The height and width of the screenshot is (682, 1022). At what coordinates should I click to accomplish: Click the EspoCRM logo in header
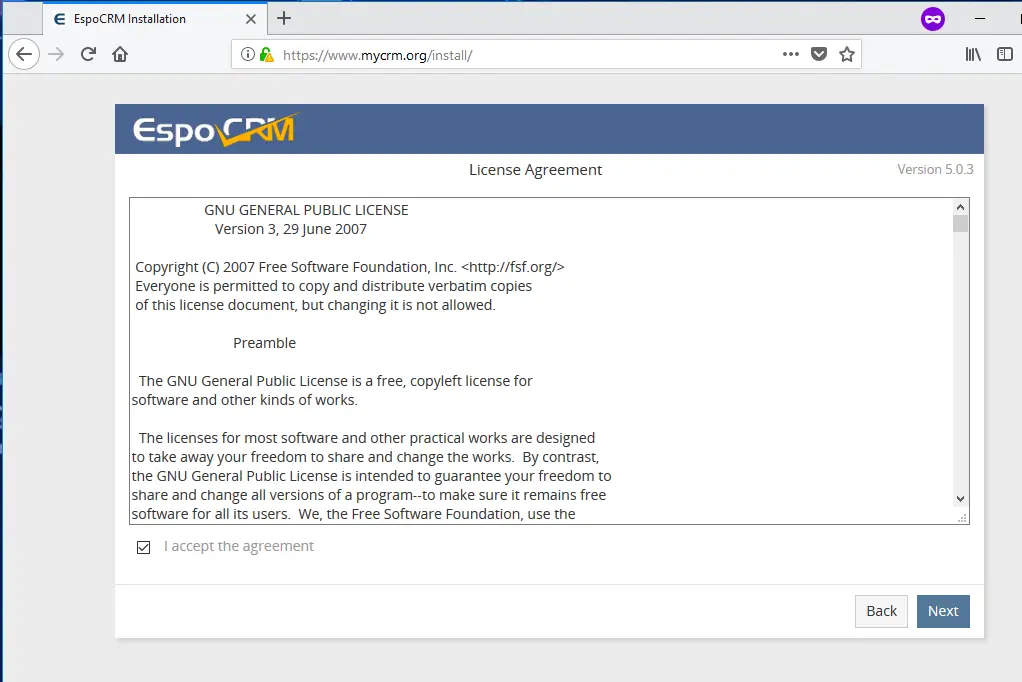pos(216,129)
